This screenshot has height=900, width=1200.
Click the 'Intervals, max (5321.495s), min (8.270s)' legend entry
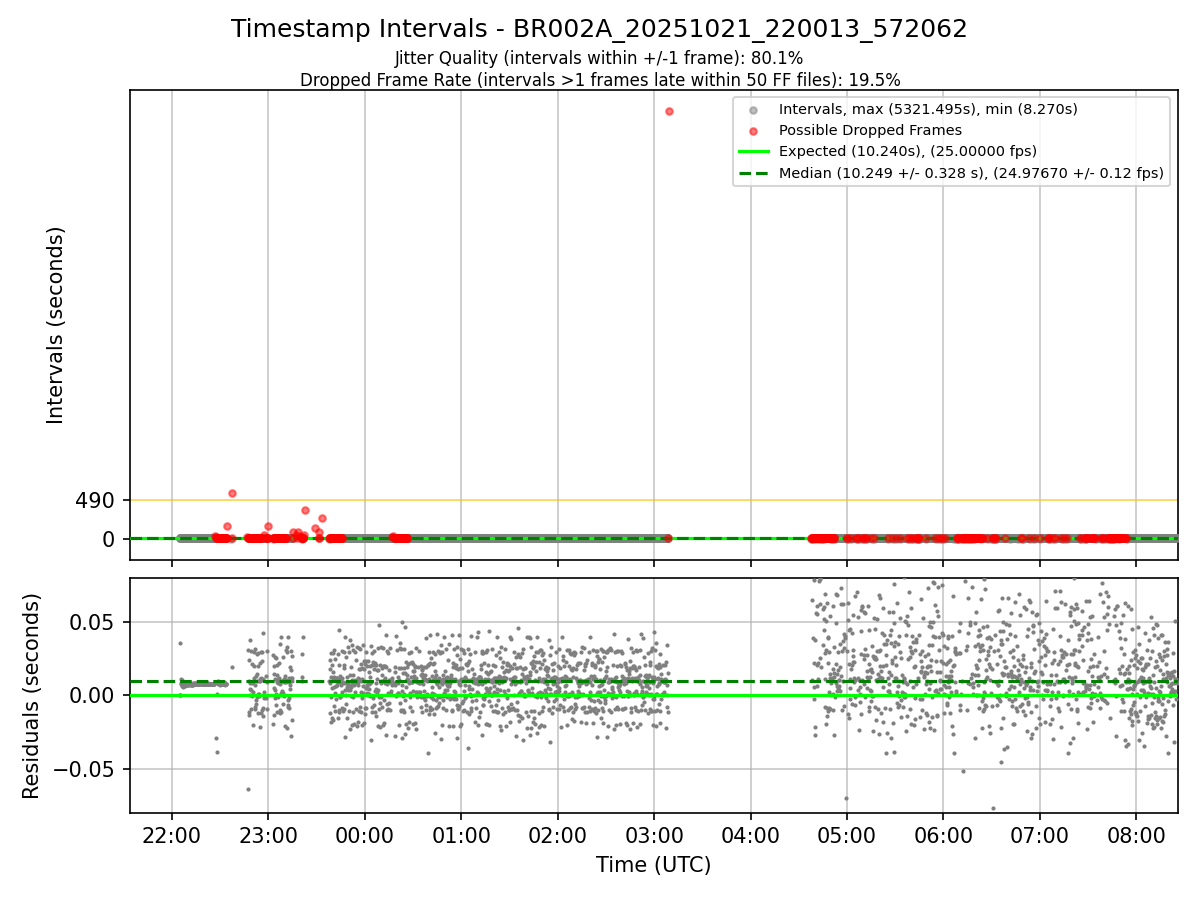(928, 109)
